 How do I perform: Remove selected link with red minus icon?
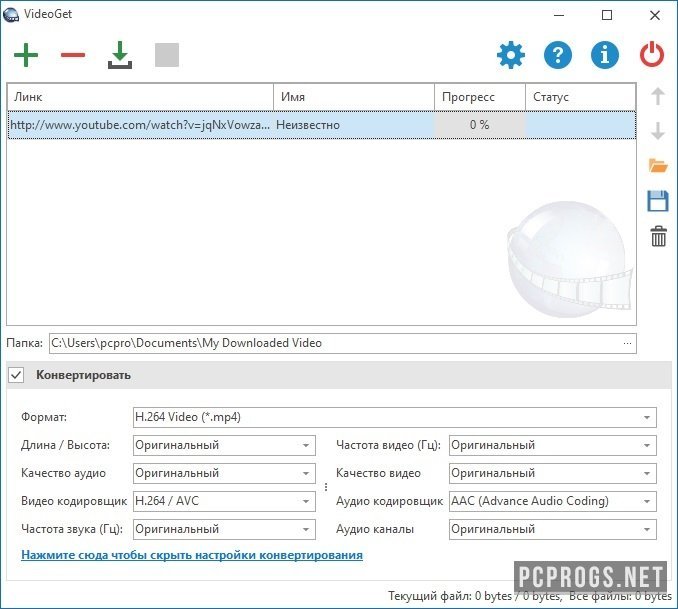click(73, 55)
